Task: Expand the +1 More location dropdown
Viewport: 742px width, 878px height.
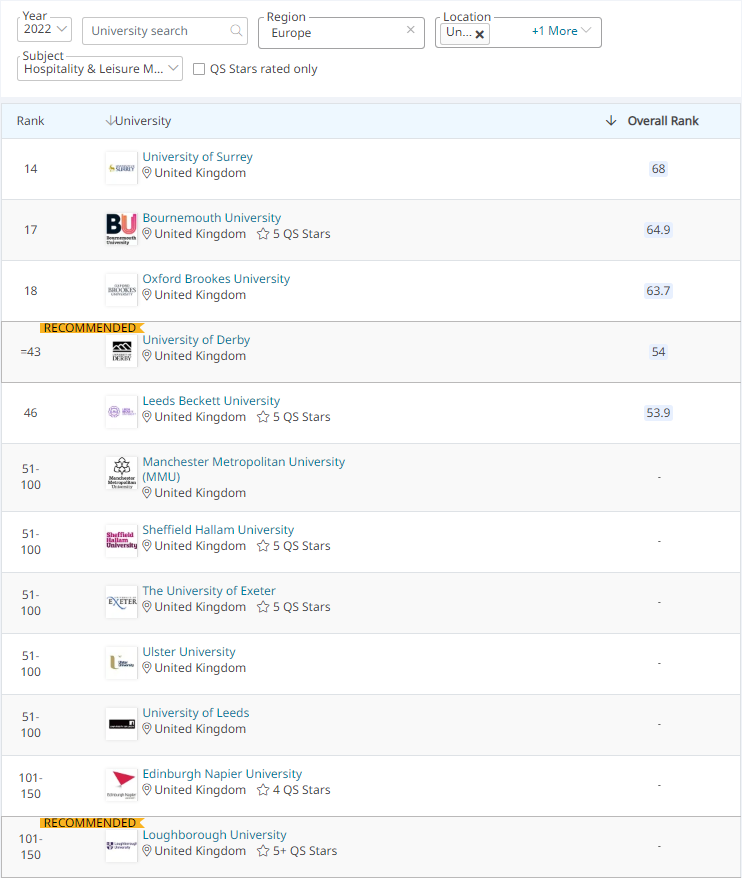Action: coord(561,31)
